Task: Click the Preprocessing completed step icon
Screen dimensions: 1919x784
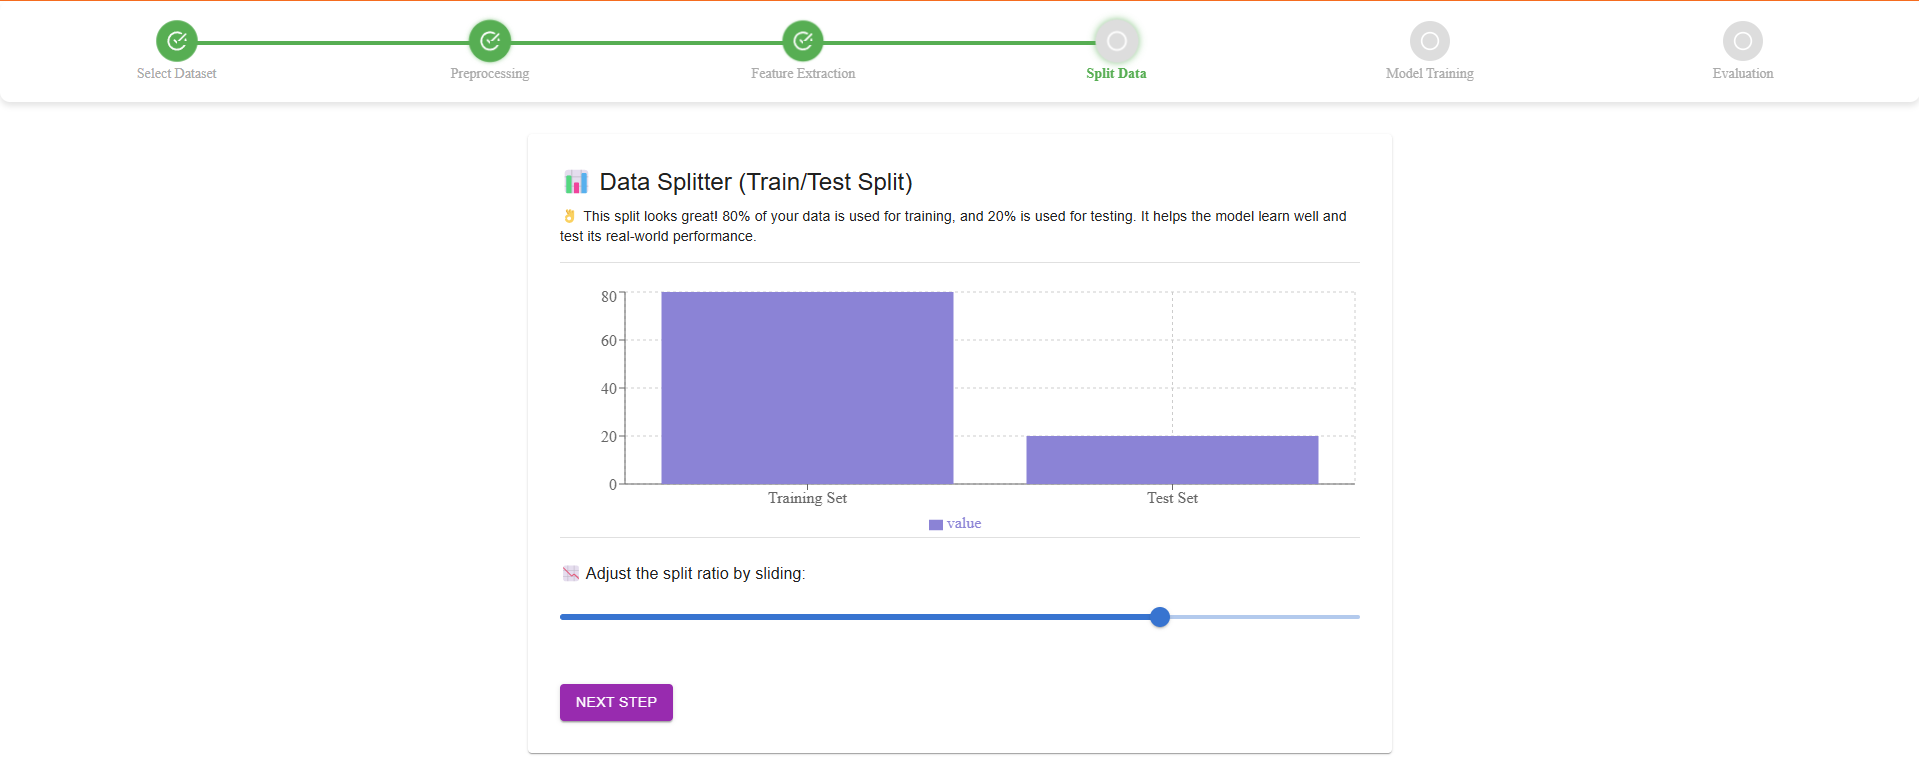Action: [490, 41]
